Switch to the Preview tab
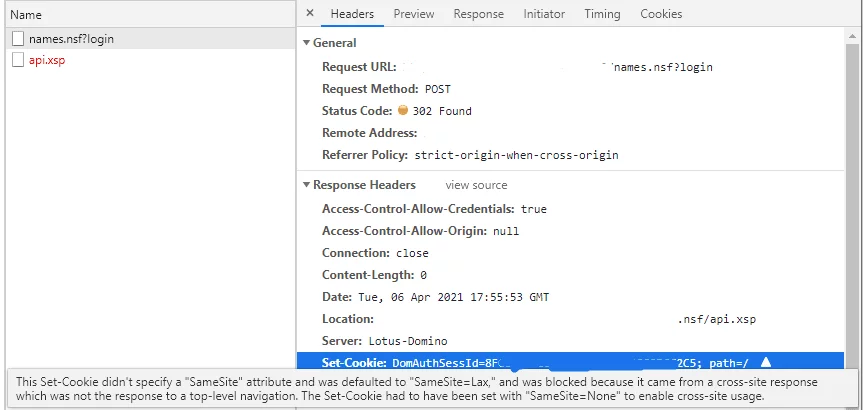Viewport: 863px width, 410px height. coord(413,14)
